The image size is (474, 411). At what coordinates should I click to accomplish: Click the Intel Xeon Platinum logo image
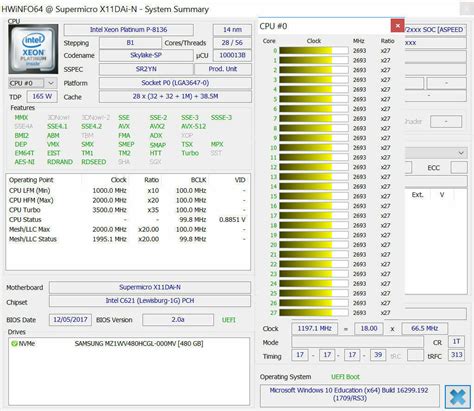point(33,49)
